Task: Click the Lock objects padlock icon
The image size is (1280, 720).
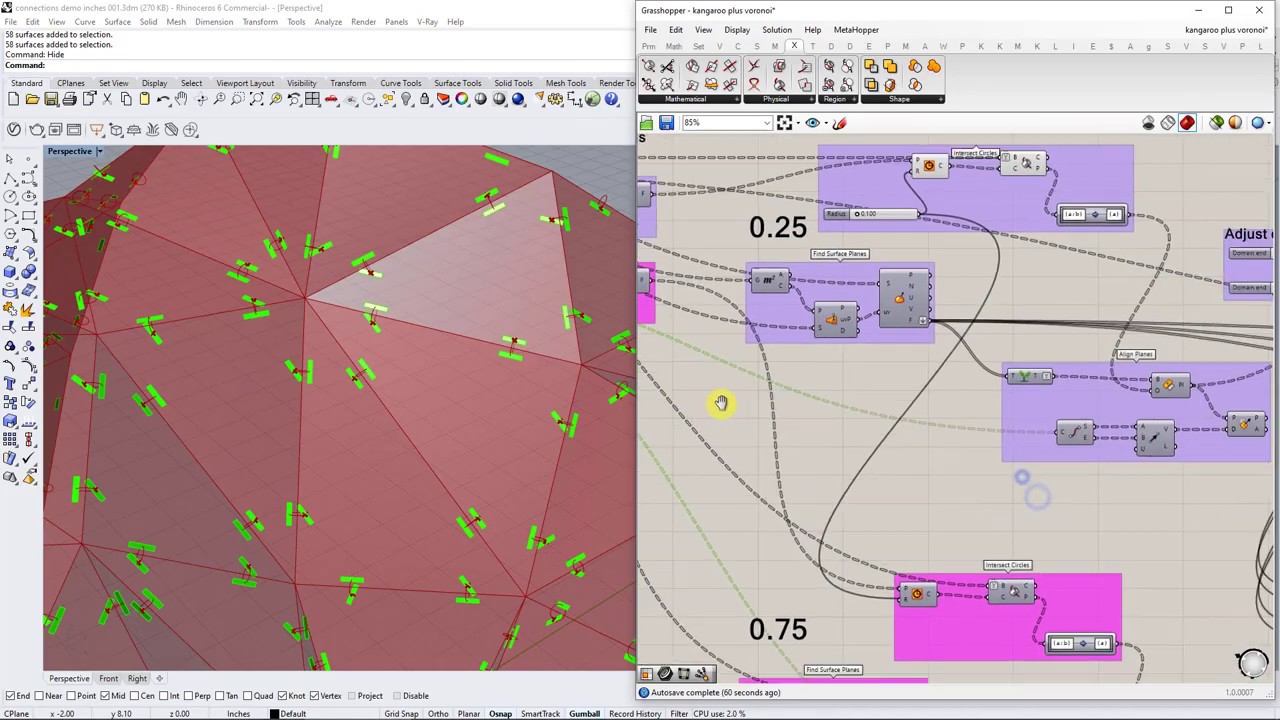Action: (x=425, y=99)
